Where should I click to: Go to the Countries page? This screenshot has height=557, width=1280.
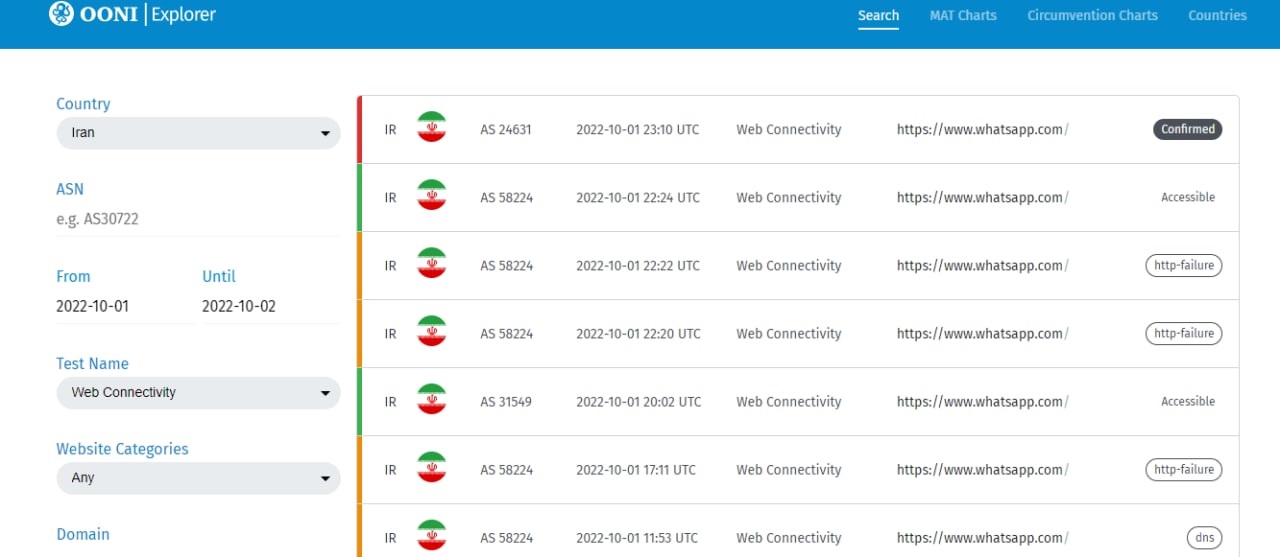(x=1217, y=15)
